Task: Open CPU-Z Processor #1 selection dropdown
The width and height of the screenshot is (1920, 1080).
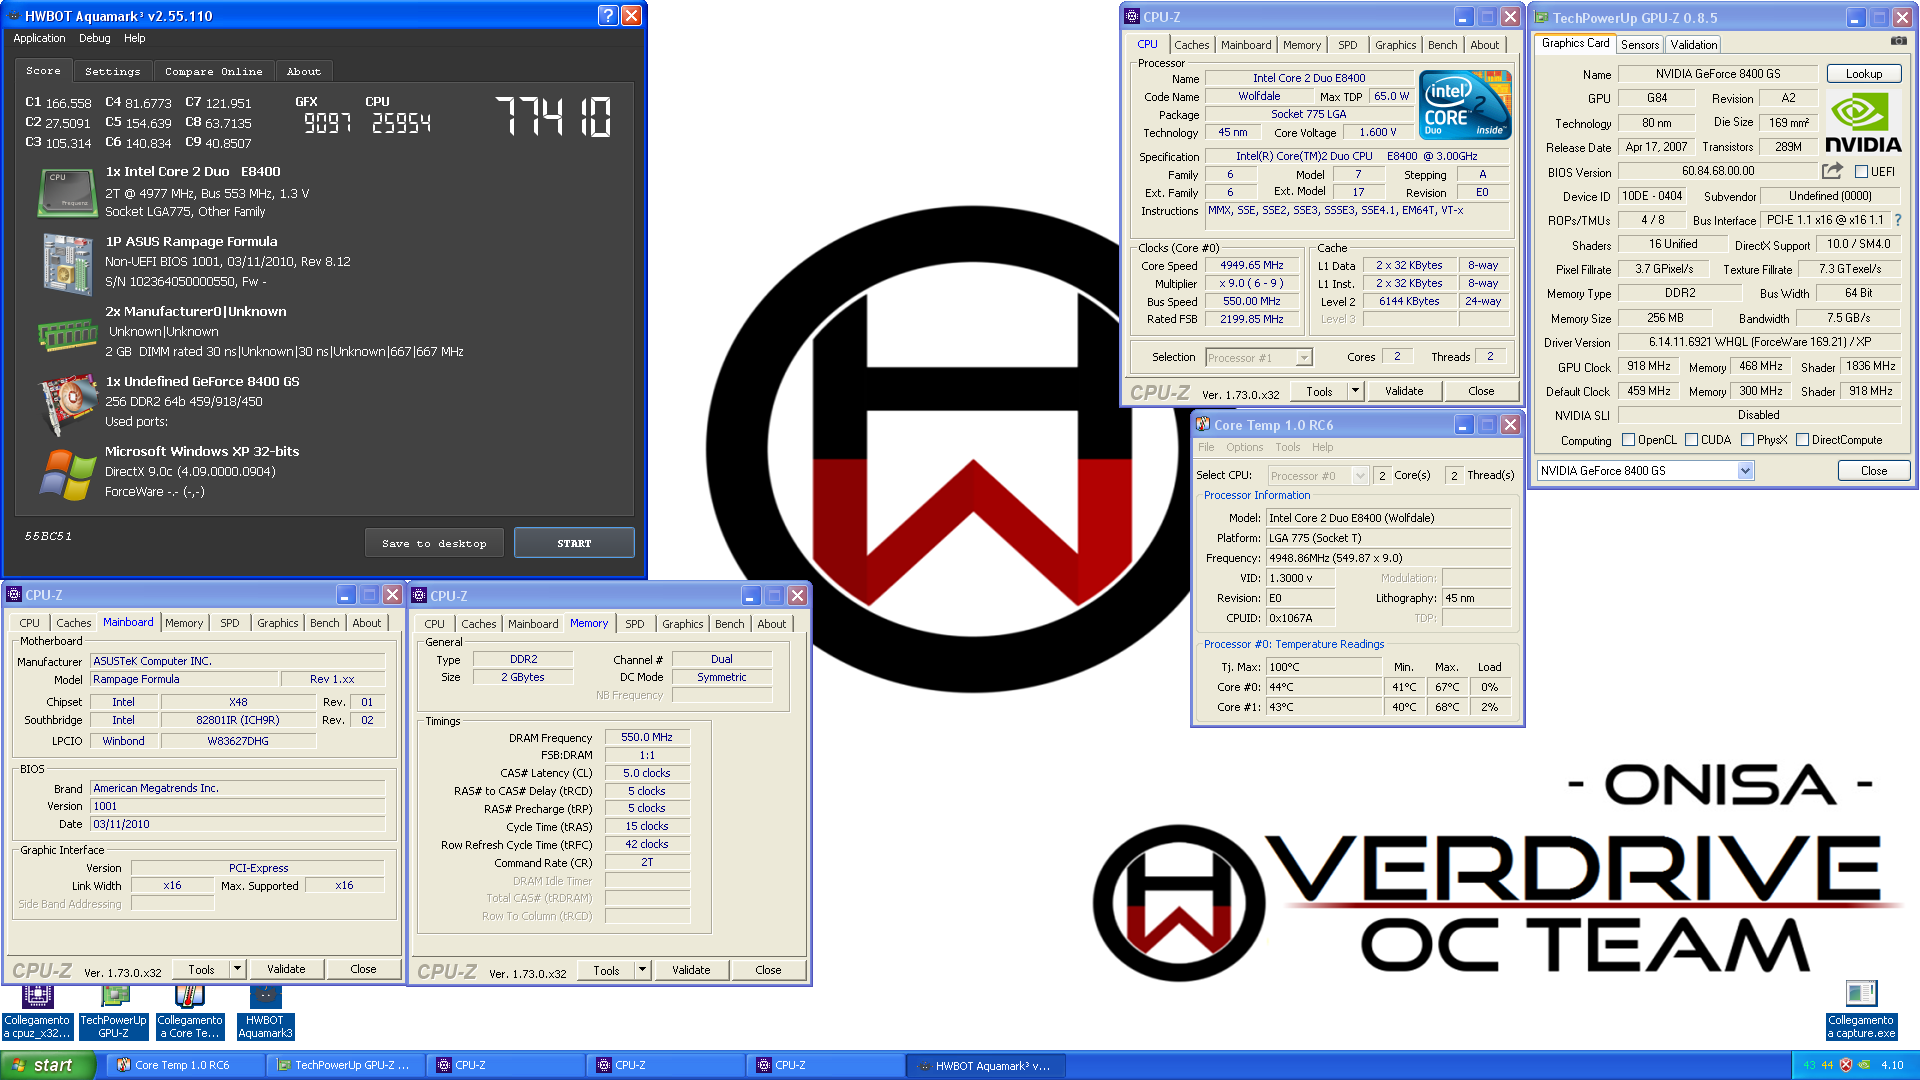Action: pyautogui.click(x=1303, y=357)
